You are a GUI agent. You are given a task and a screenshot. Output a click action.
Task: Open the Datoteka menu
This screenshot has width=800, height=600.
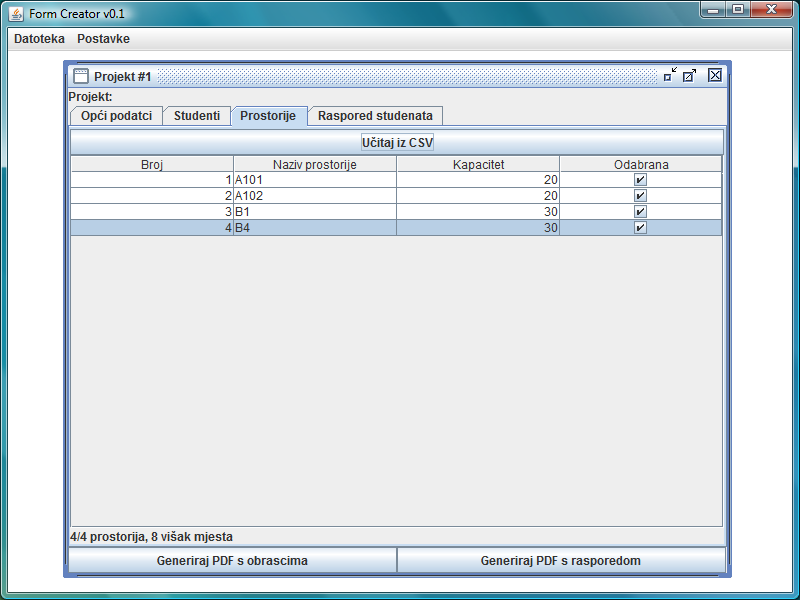39,39
